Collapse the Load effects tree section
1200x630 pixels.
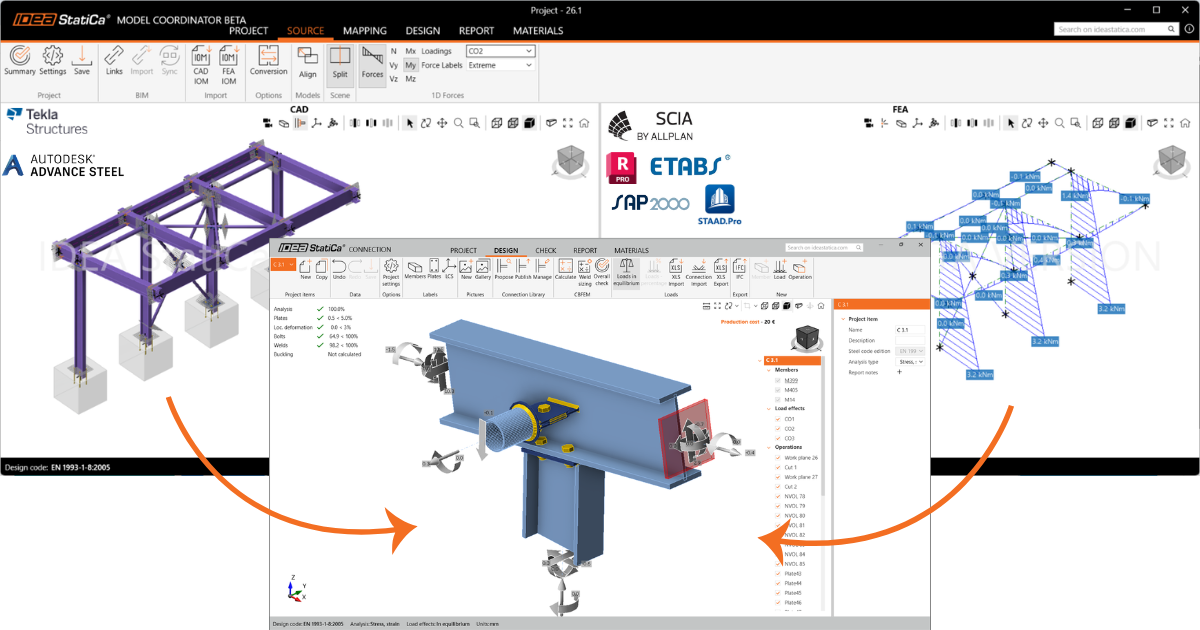767,408
